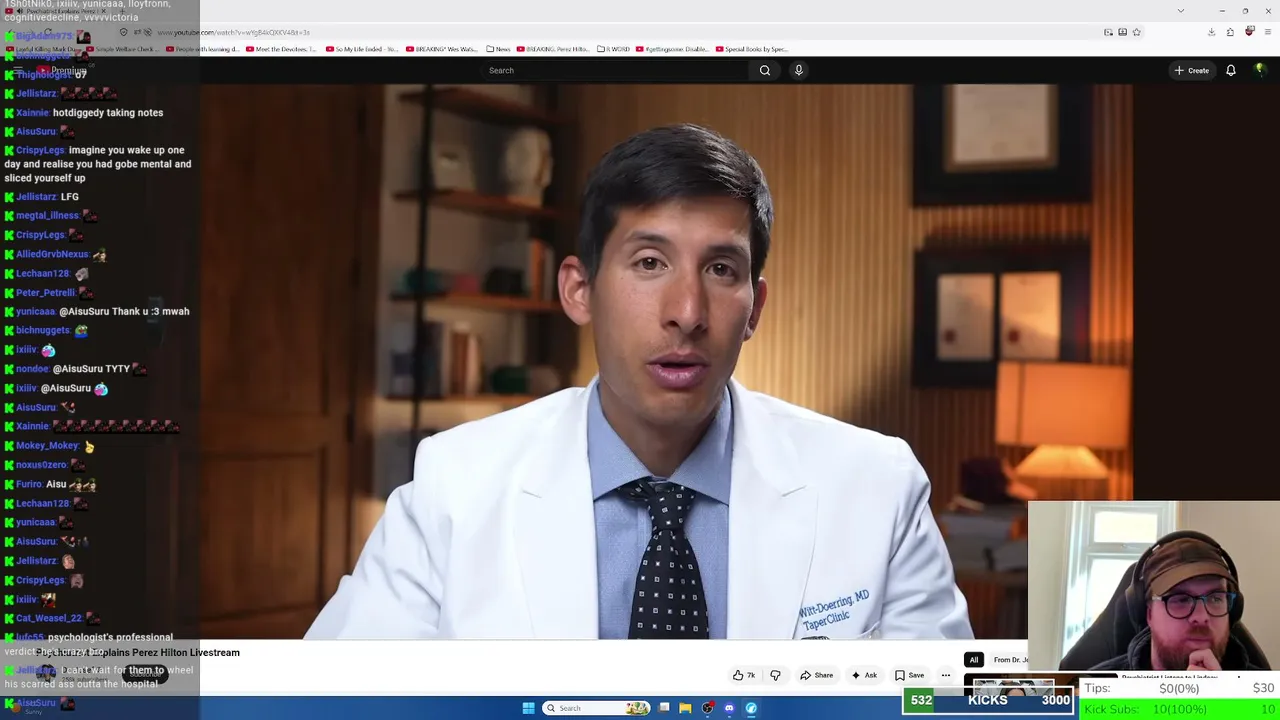Click the YouTube Create button

point(1192,70)
